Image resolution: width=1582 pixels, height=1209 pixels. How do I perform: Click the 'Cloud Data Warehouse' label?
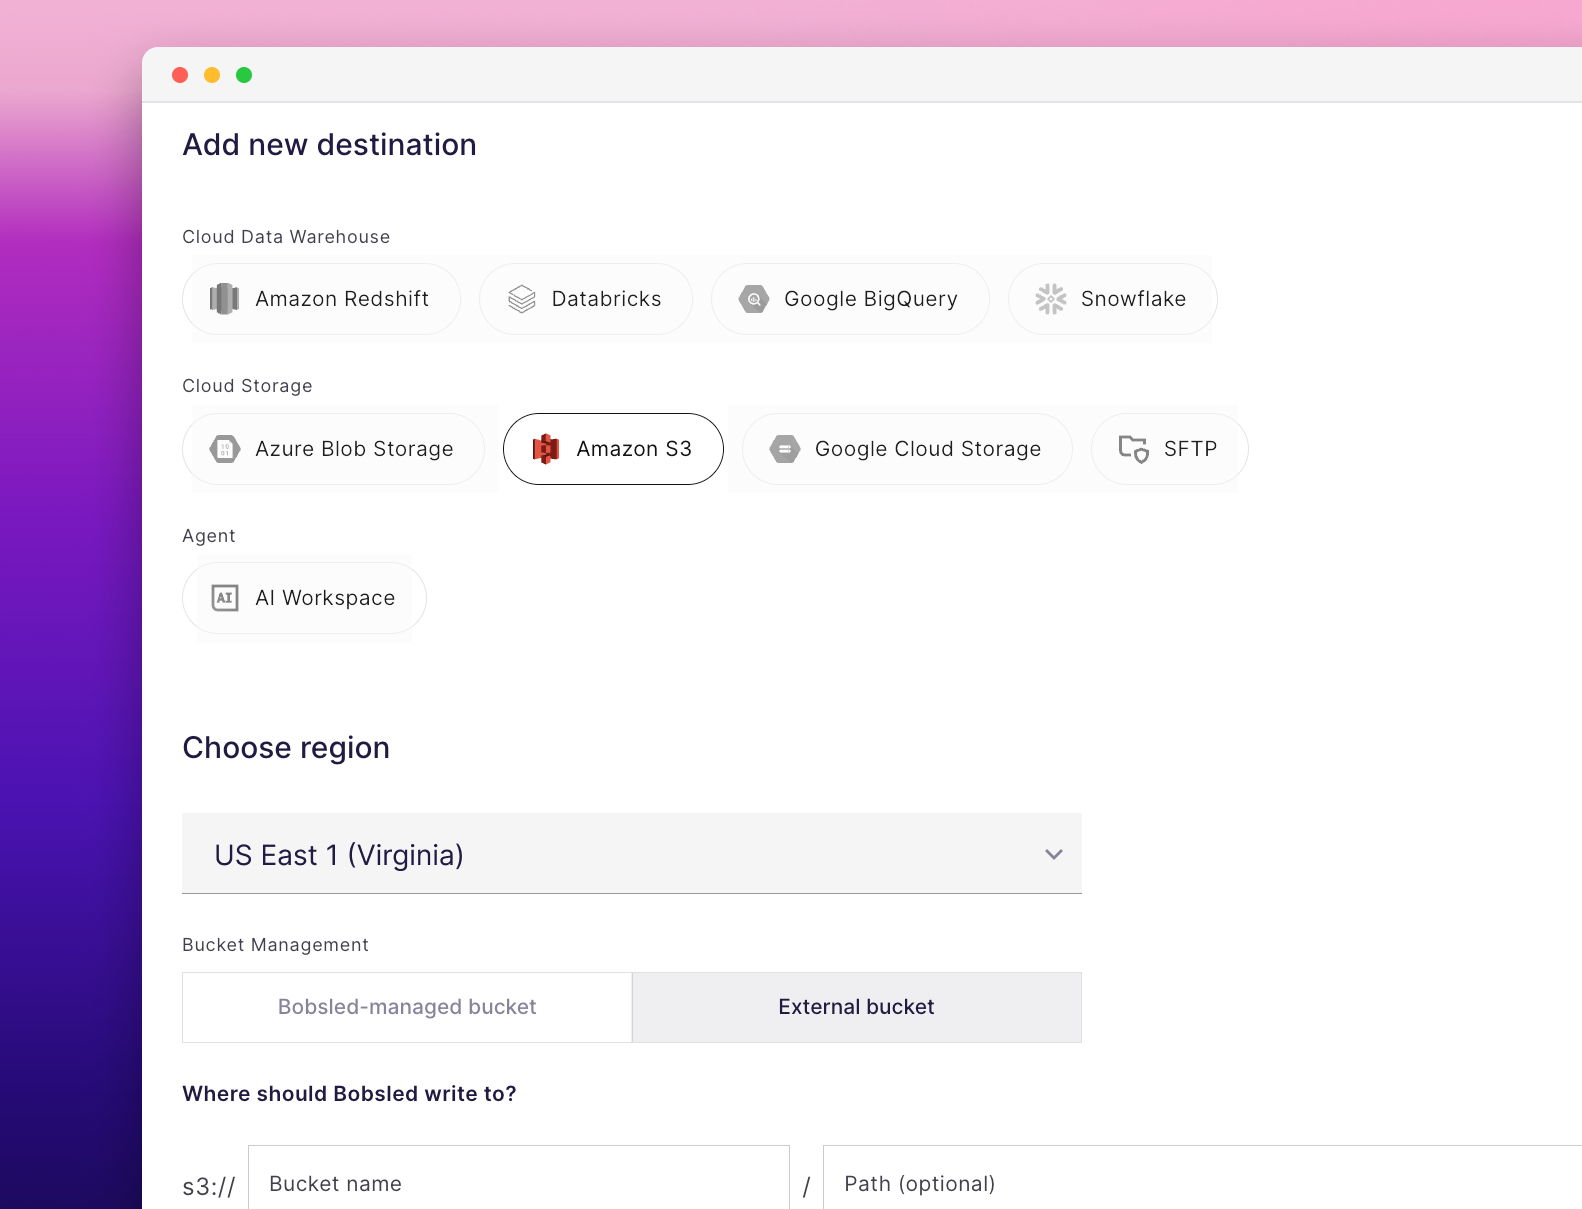coord(286,237)
